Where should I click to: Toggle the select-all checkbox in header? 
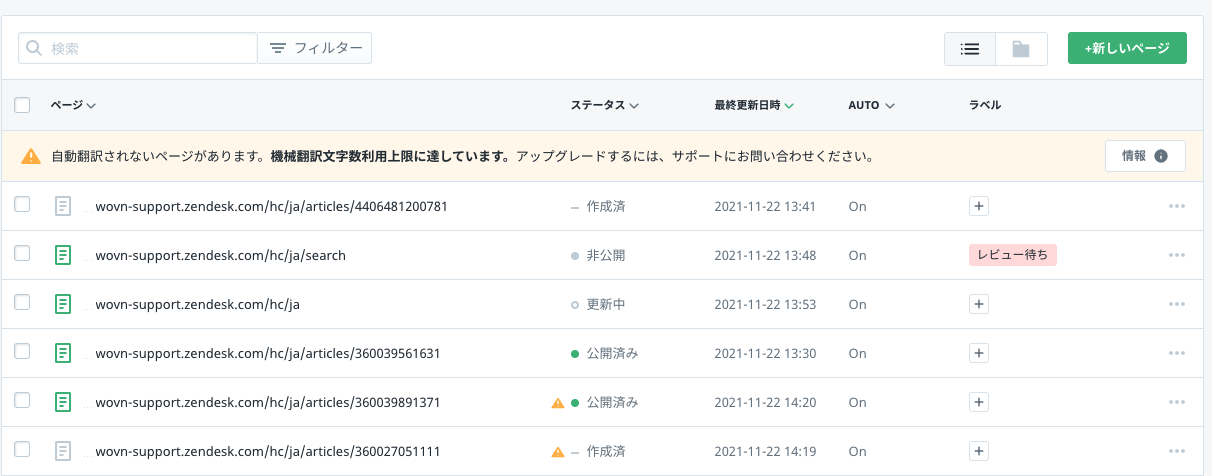(22, 105)
